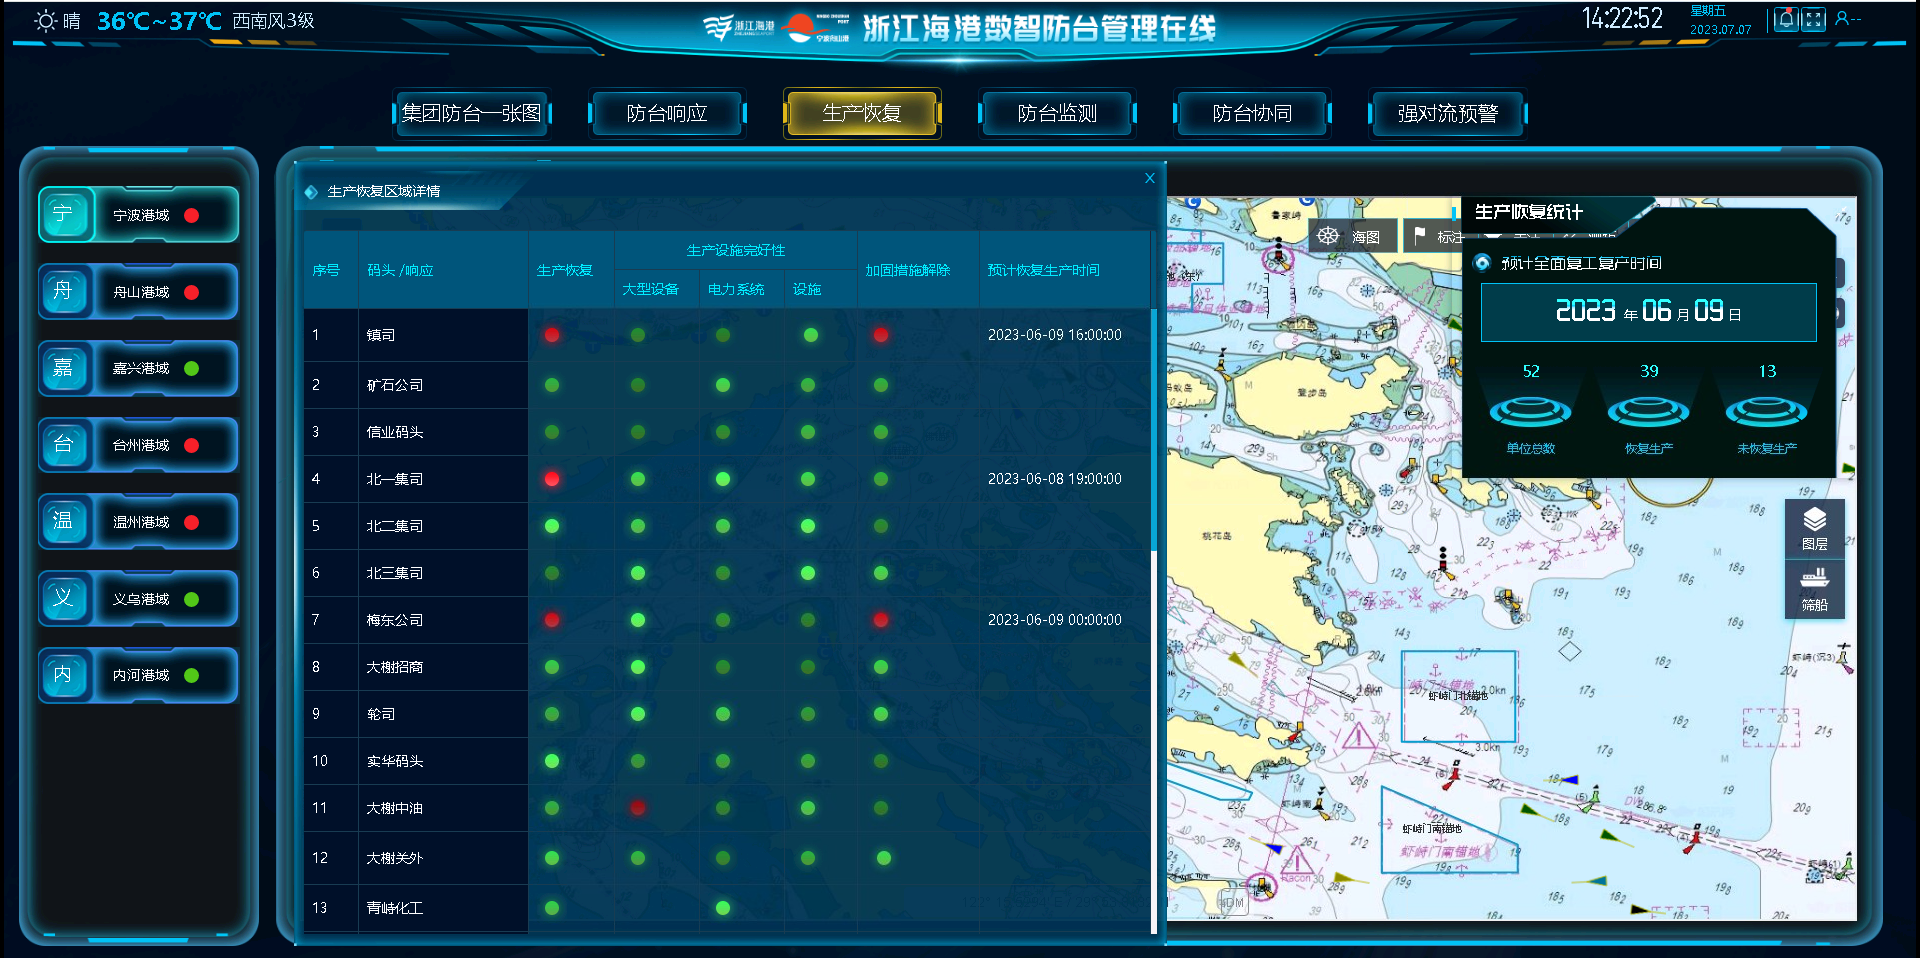Click the table vertical scrollbar
The width and height of the screenshot is (1920, 958).
pyautogui.click(x=1153, y=430)
